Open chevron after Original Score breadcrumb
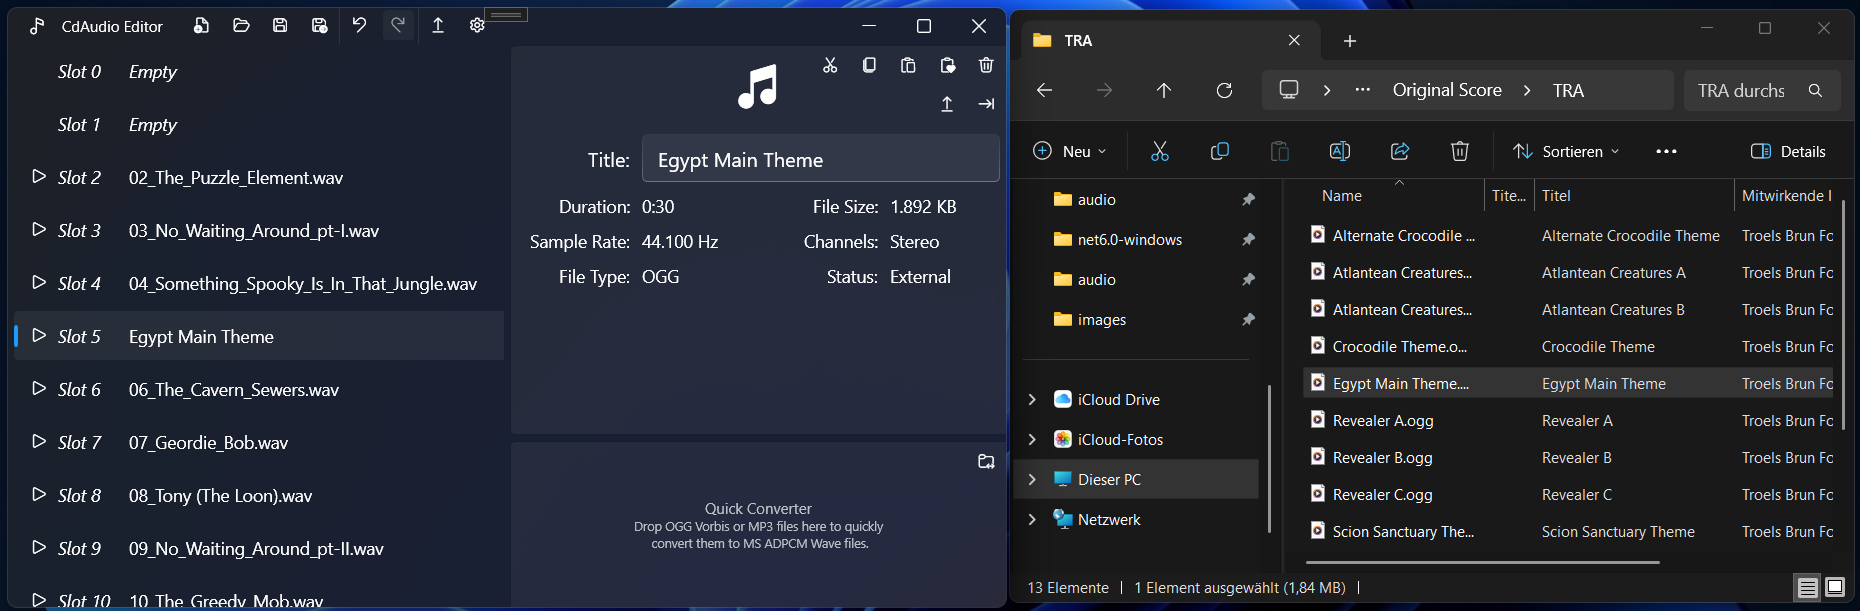This screenshot has height=611, width=1860. point(1527,90)
